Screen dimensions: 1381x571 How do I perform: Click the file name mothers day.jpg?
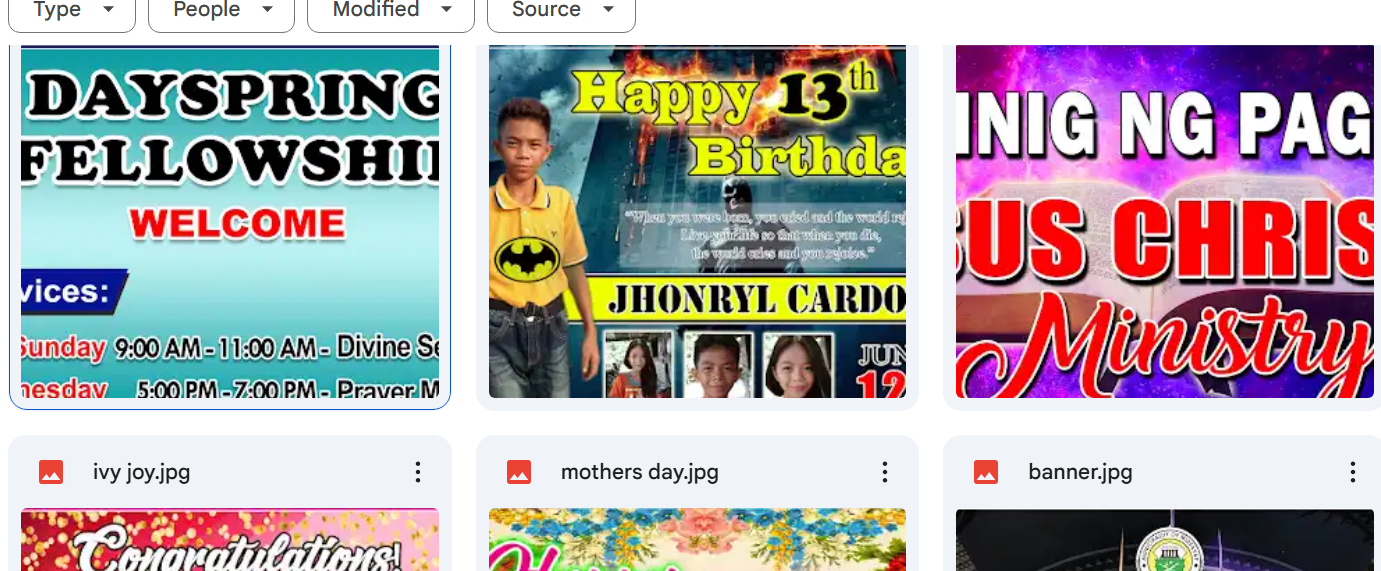pyautogui.click(x=640, y=472)
